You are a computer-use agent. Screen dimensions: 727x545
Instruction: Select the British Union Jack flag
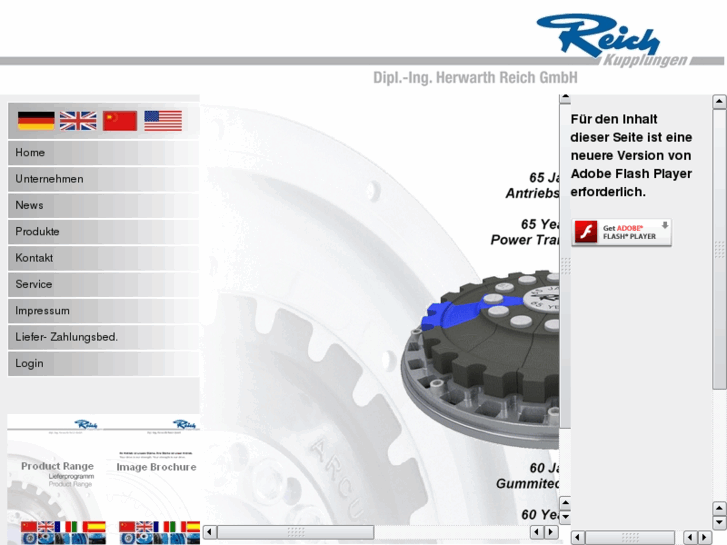click(x=78, y=121)
